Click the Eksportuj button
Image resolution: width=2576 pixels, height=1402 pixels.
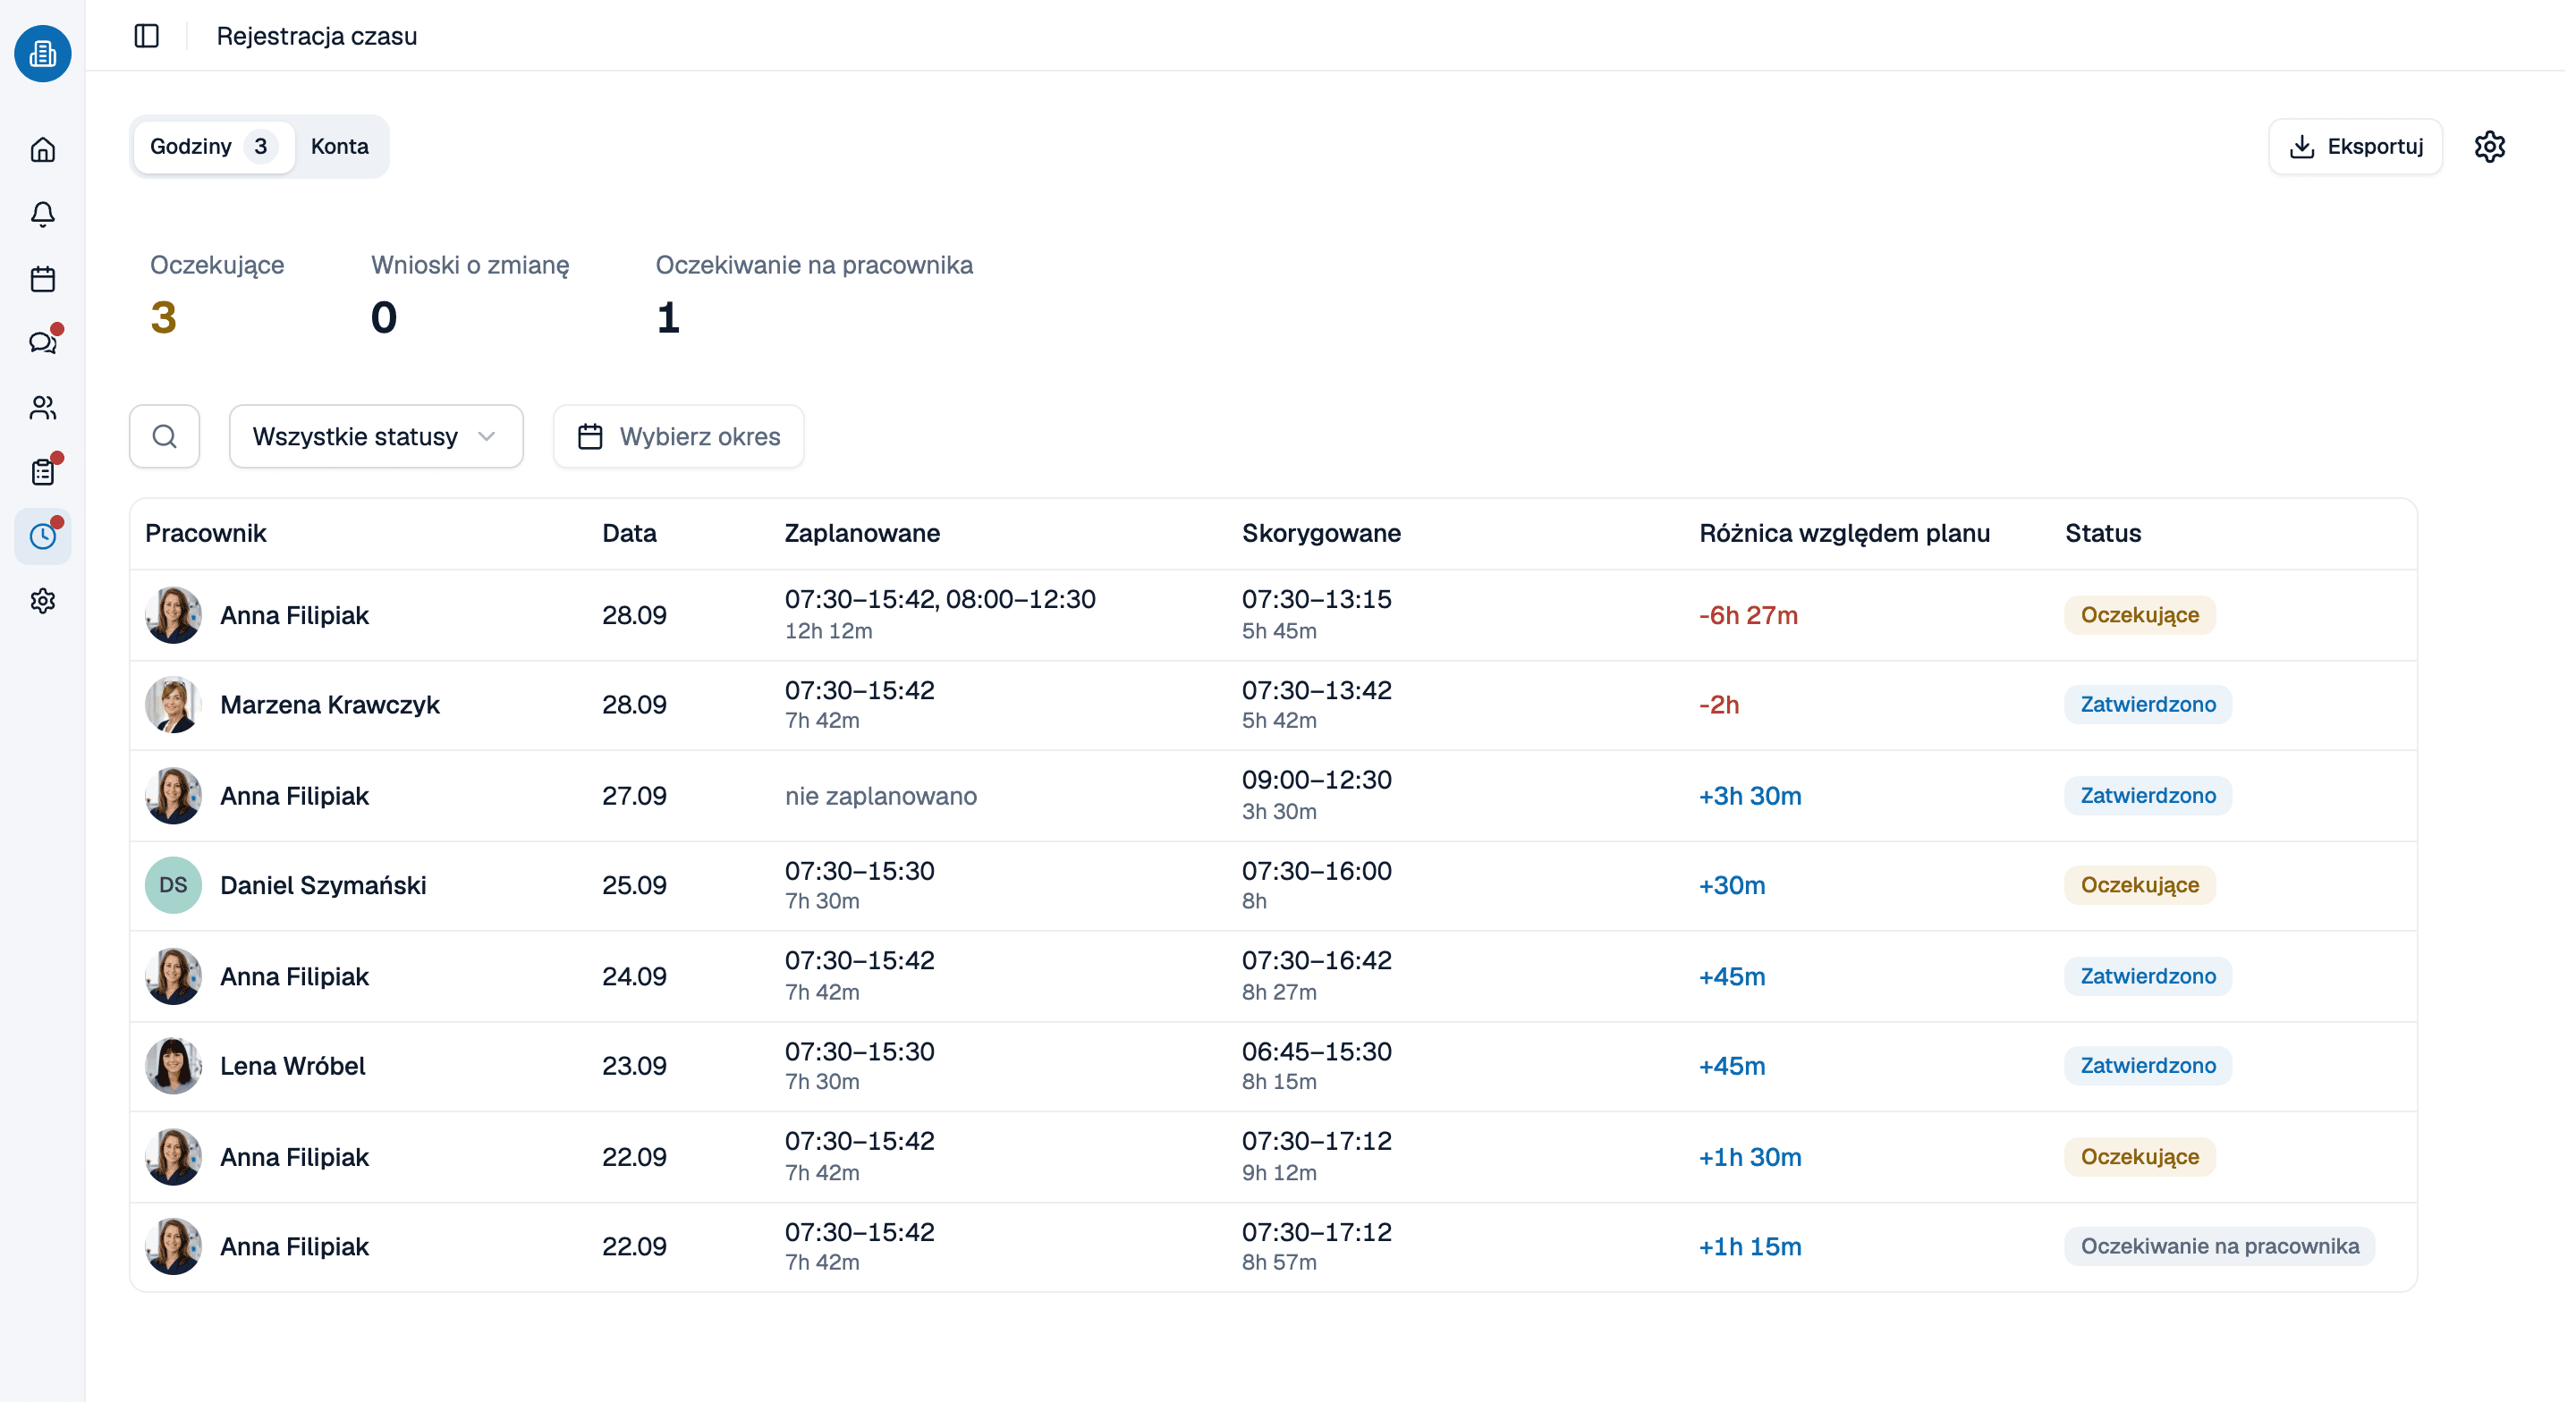point(2355,146)
